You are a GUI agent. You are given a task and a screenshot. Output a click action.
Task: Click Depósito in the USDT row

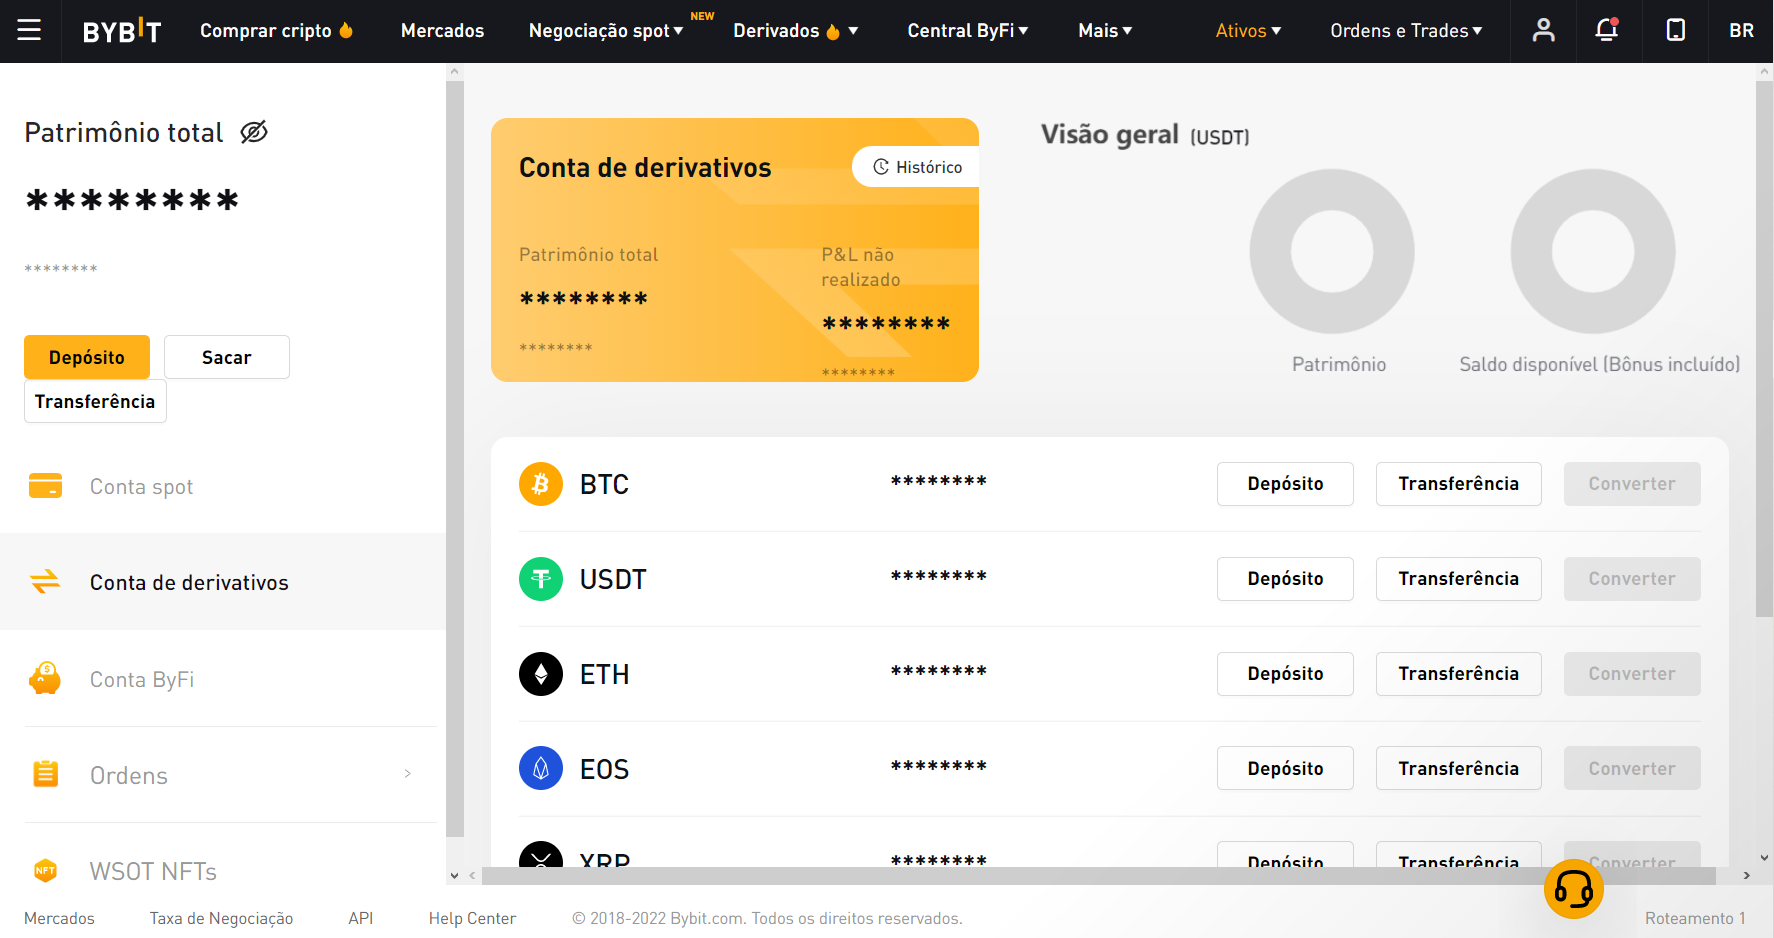tap(1285, 579)
